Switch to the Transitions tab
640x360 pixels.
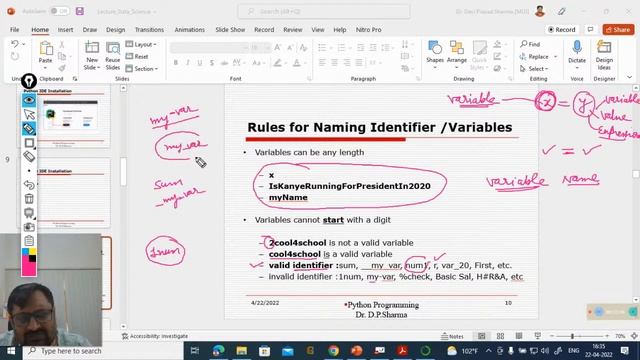pyautogui.click(x=149, y=29)
